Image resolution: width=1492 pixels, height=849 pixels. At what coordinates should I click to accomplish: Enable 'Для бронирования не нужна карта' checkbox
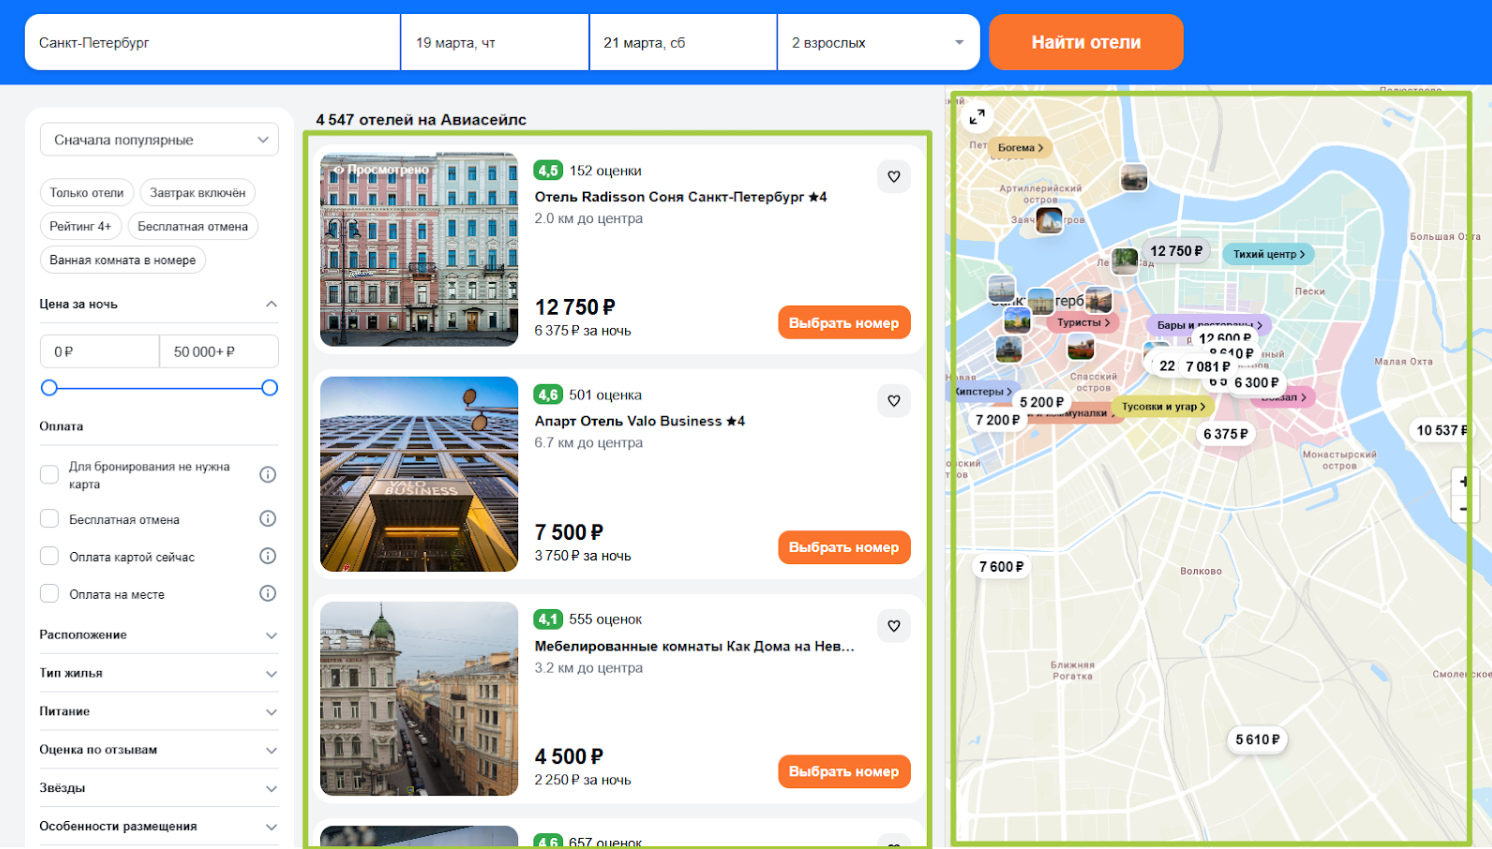(x=49, y=475)
